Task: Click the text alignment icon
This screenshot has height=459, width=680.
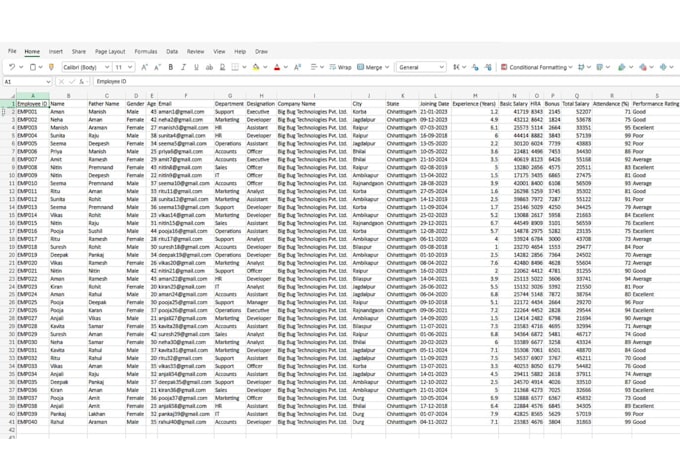Action: (x=314, y=67)
